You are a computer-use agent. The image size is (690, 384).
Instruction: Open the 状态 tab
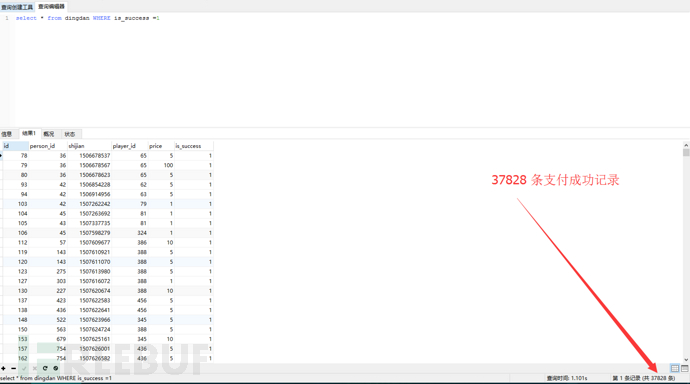pos(70,134)
